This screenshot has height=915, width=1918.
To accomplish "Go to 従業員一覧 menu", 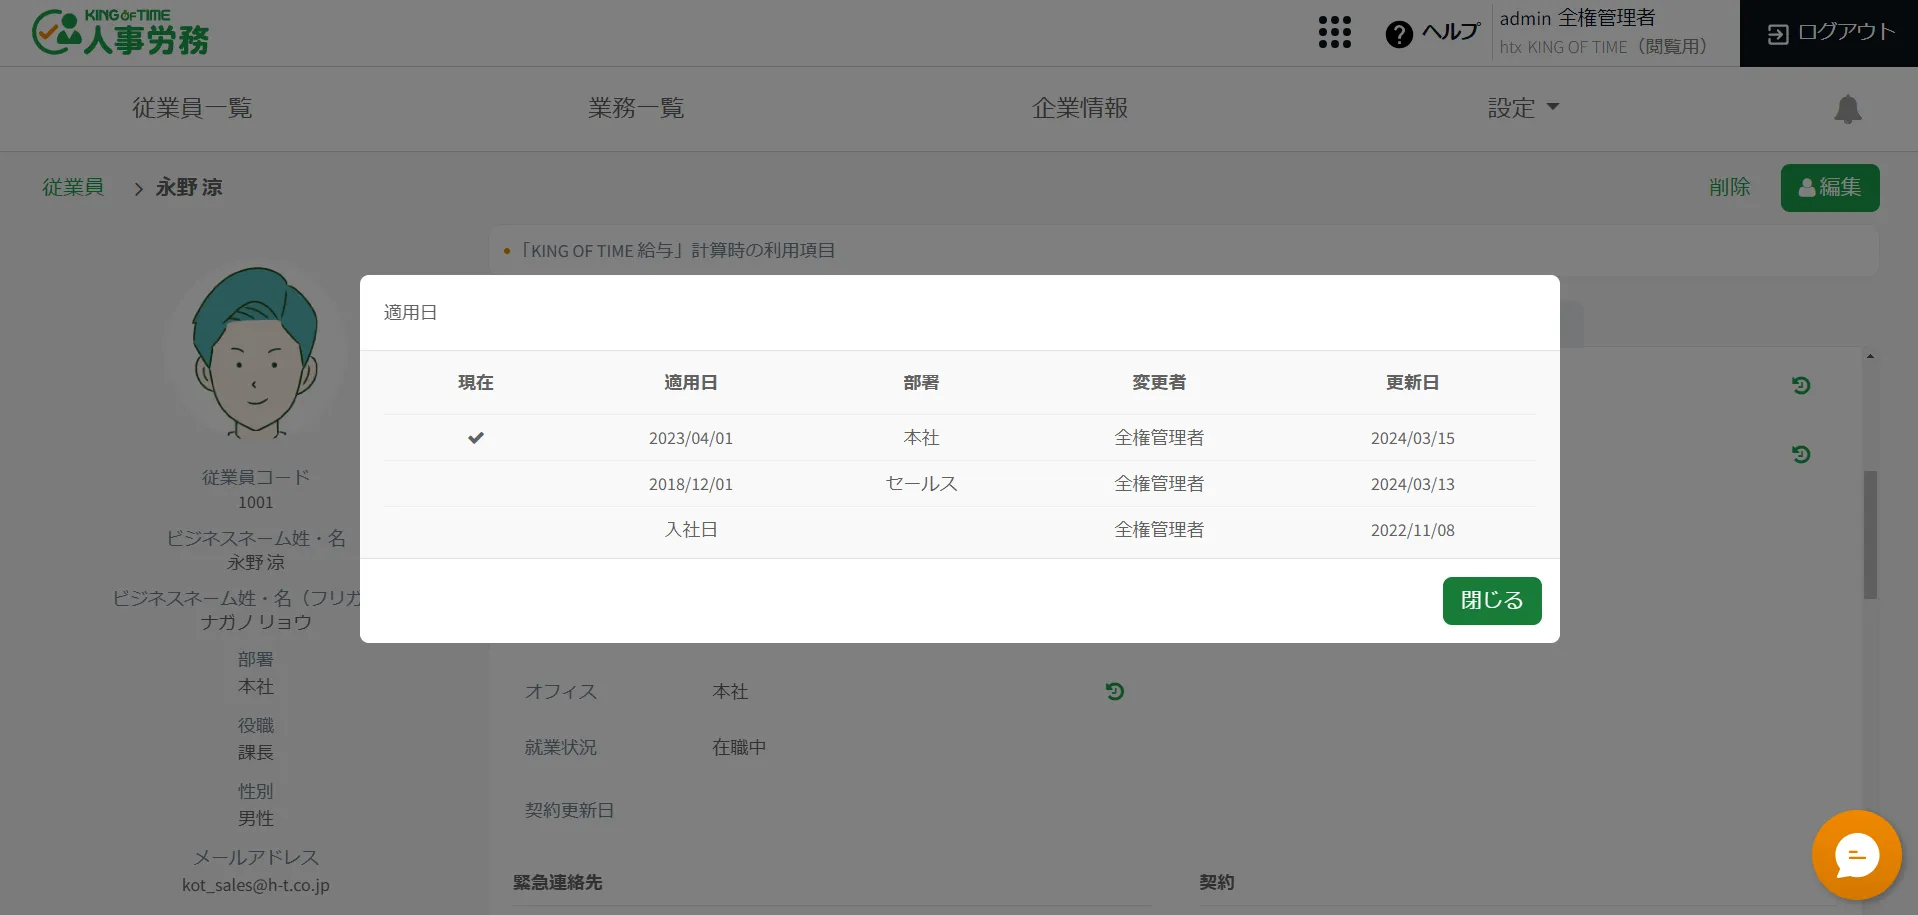I will click(192, 108).
